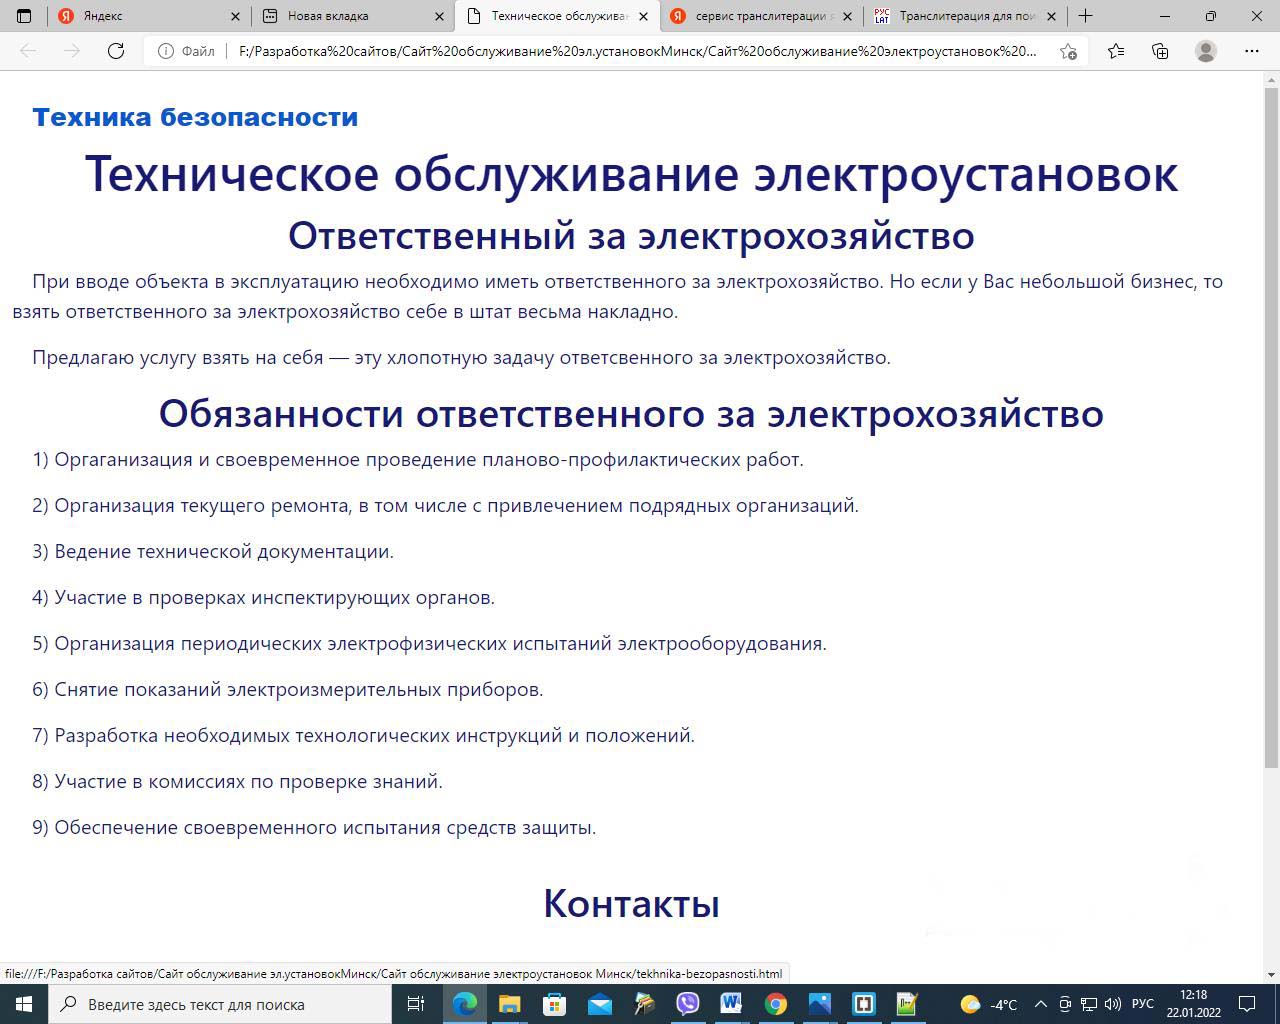
Task: Open the tab actions menu icon
Action: coord(24,16)
